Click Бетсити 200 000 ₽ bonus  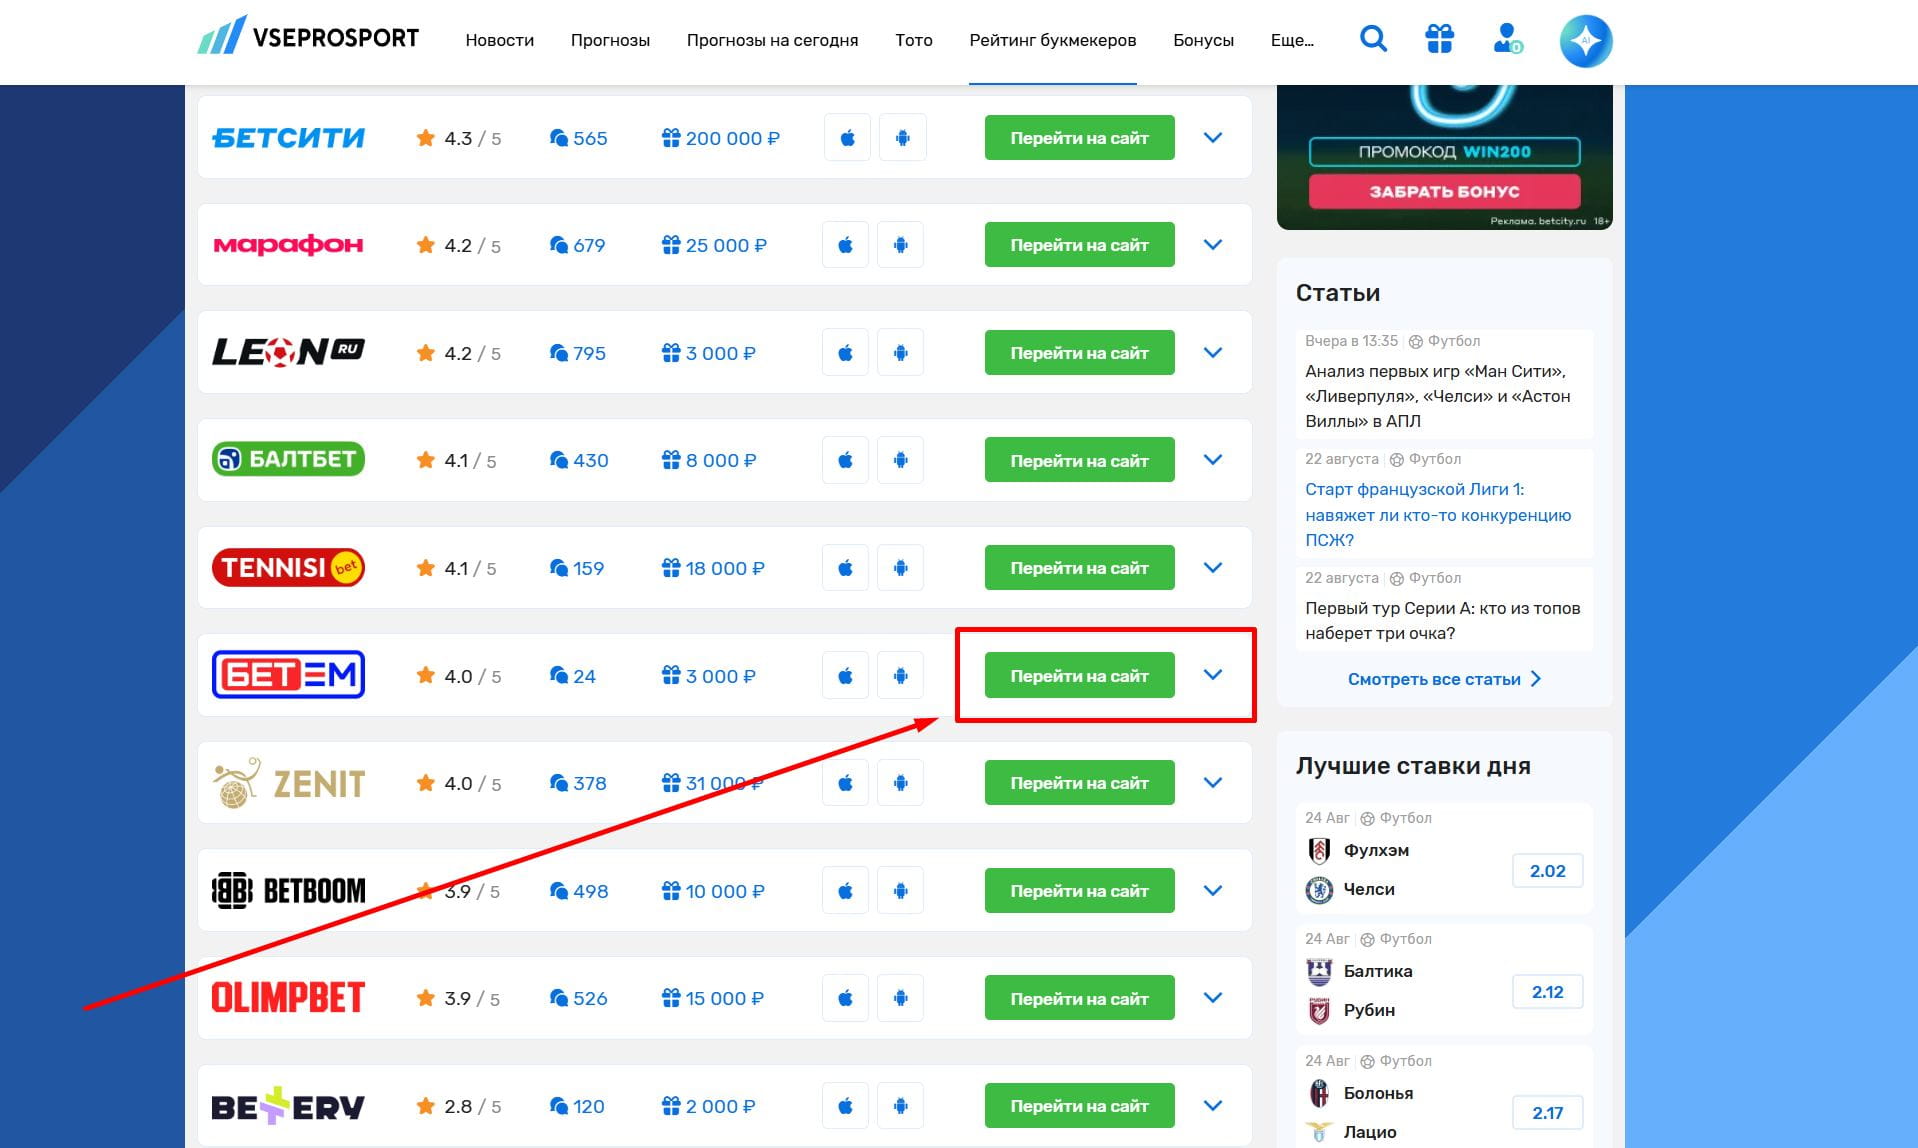720,138
